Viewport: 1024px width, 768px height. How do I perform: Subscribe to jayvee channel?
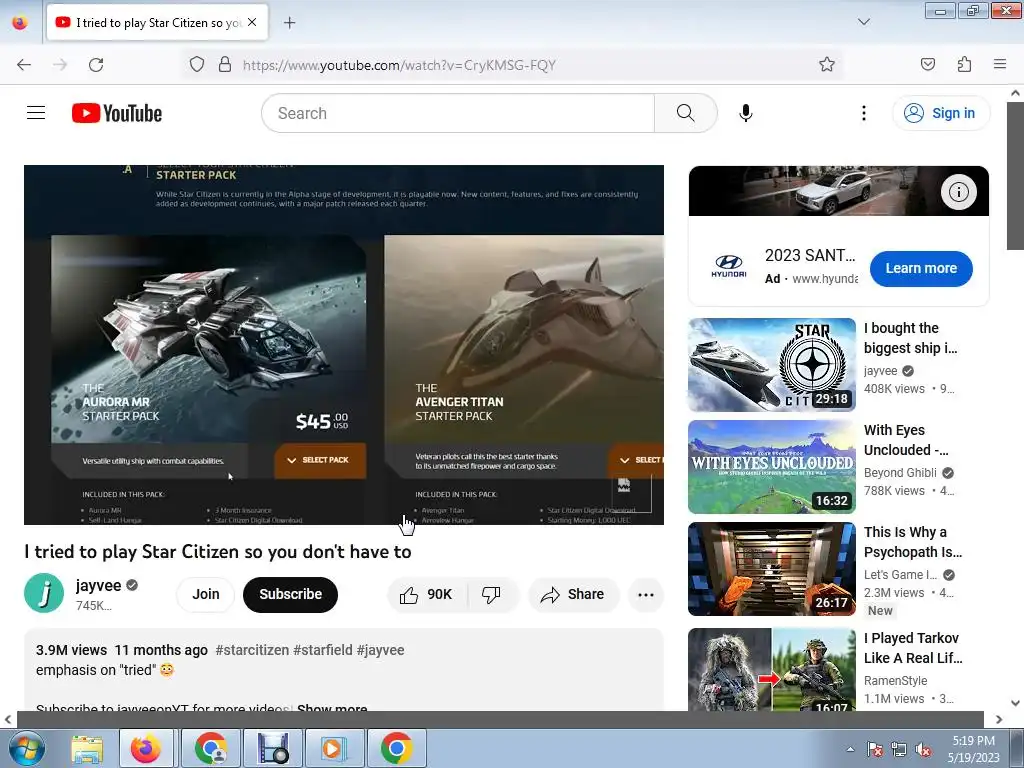pyautogui.click(x=290, y=594)
